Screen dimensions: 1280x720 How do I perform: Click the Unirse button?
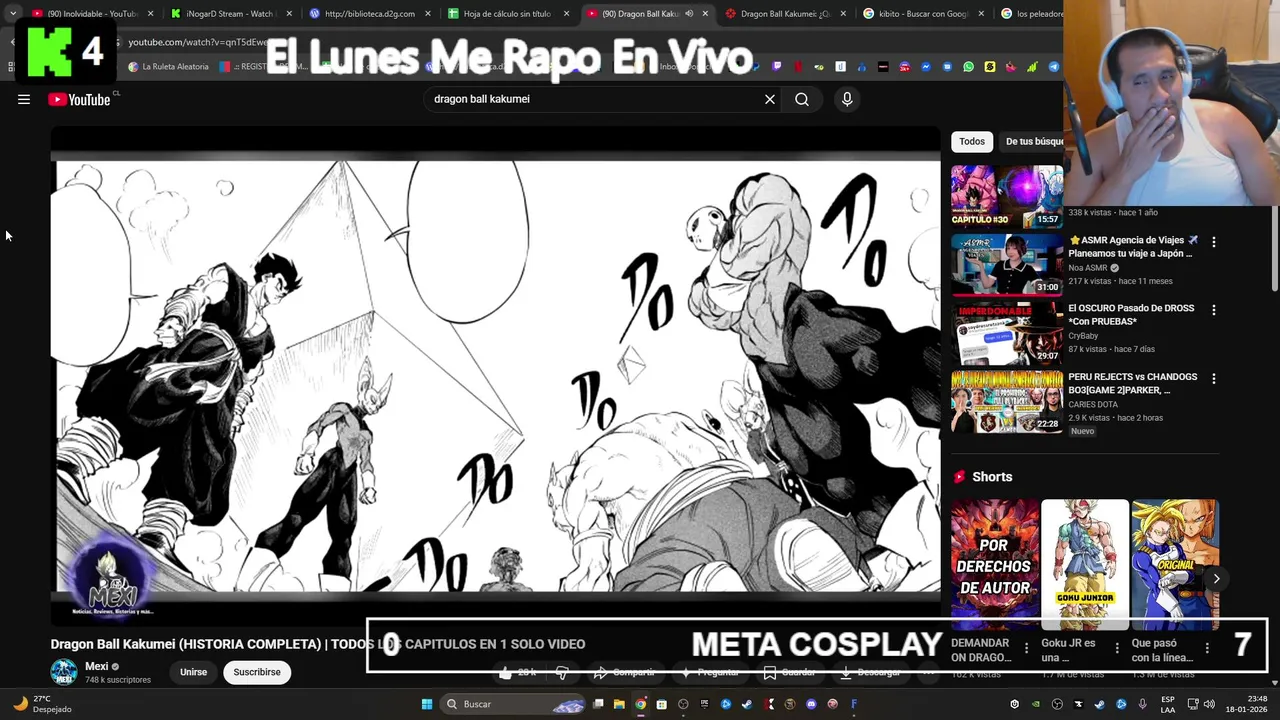point(193,672)
